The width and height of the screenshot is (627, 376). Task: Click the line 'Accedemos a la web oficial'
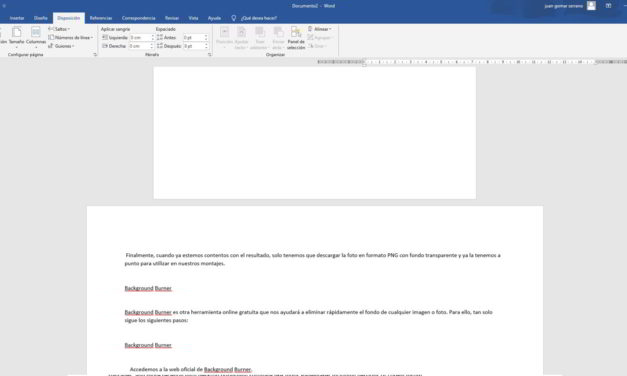191,369
